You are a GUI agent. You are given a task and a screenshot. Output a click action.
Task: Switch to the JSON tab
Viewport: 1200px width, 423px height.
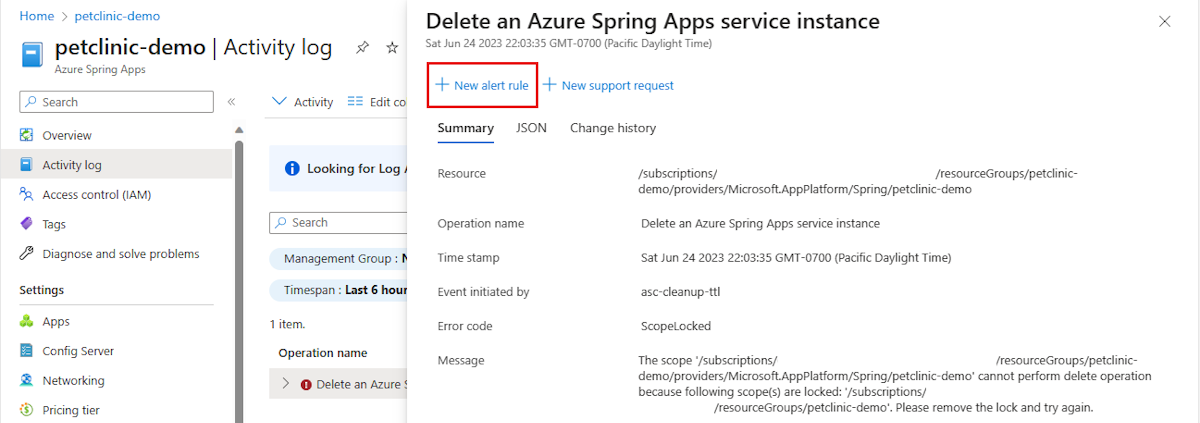click(531, 128)
